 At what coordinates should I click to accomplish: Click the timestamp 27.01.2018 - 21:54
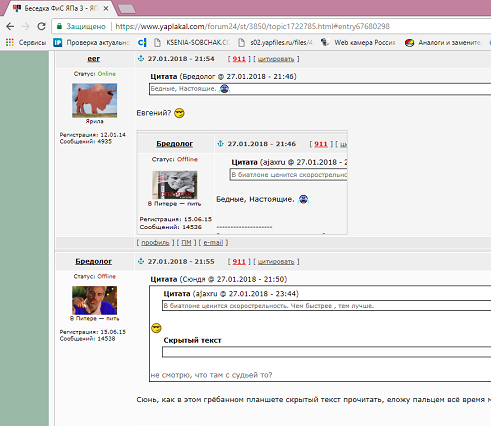tap(181, 59)
